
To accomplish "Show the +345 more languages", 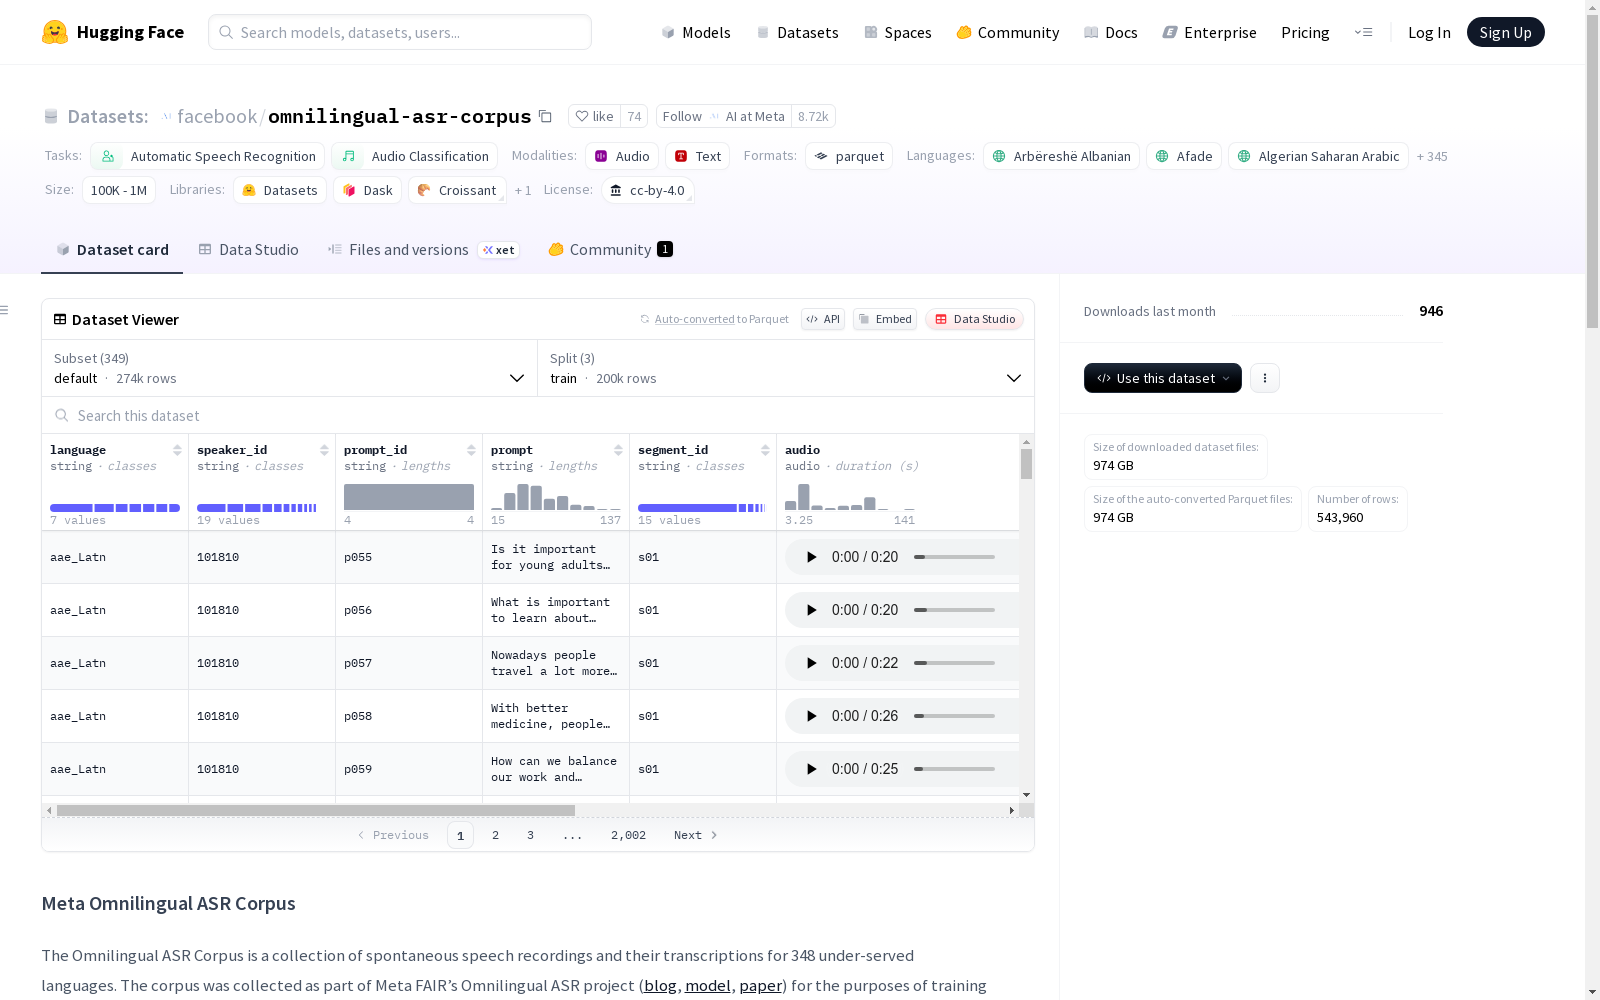I will pyautogui.click(x=1432, y=157).
